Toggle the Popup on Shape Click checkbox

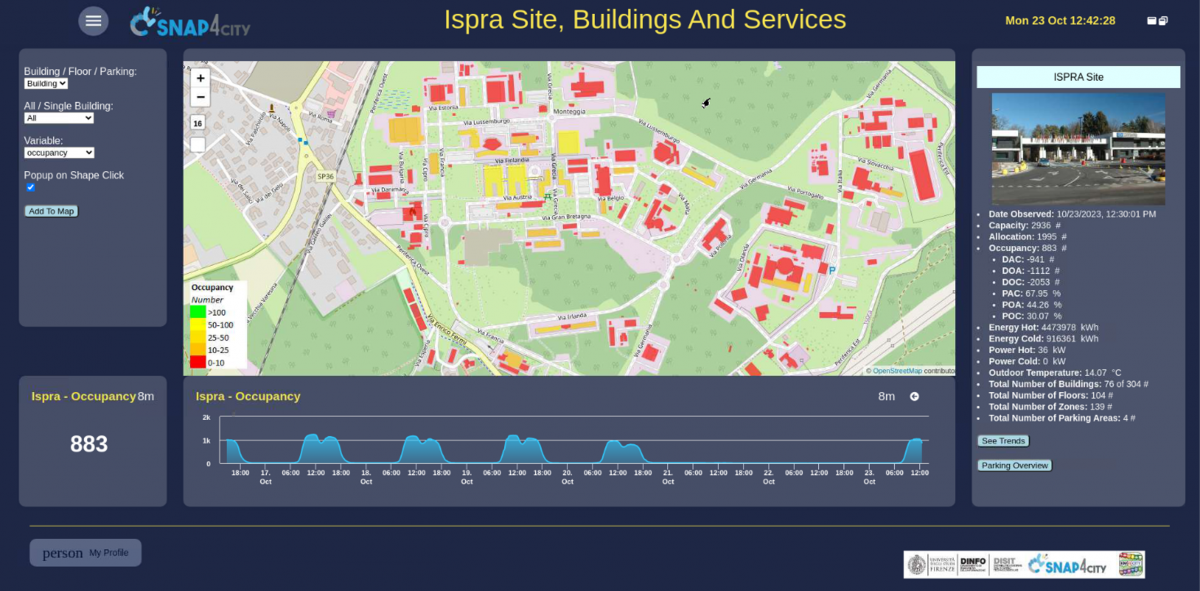click(30, 187)
